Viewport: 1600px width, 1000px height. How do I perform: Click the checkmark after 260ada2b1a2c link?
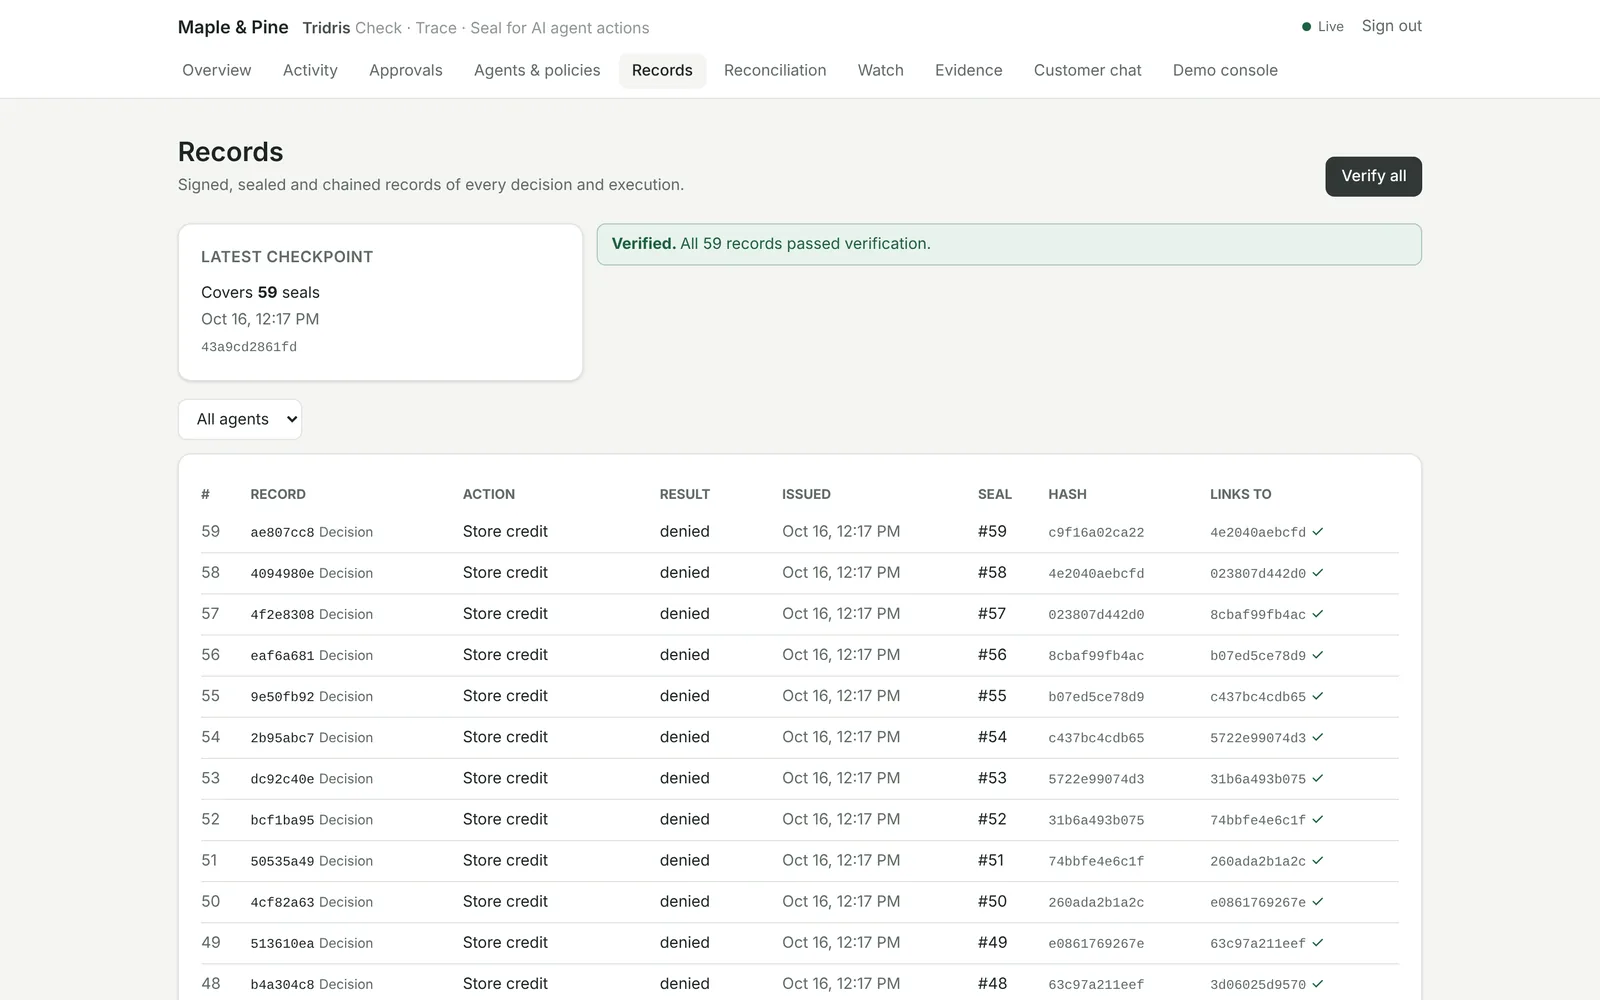1318,860
